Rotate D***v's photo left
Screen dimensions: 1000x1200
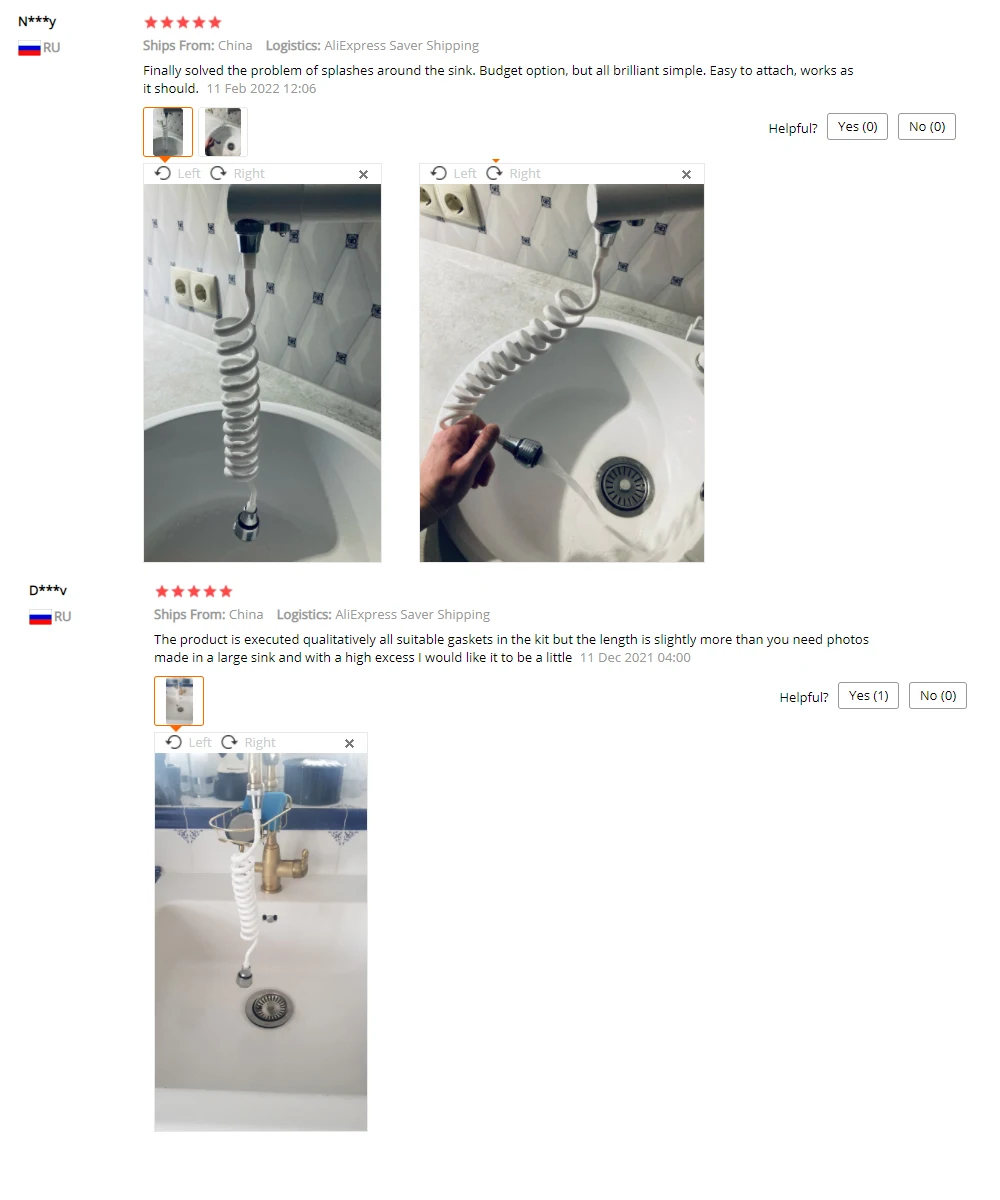(x=189, y=742)
